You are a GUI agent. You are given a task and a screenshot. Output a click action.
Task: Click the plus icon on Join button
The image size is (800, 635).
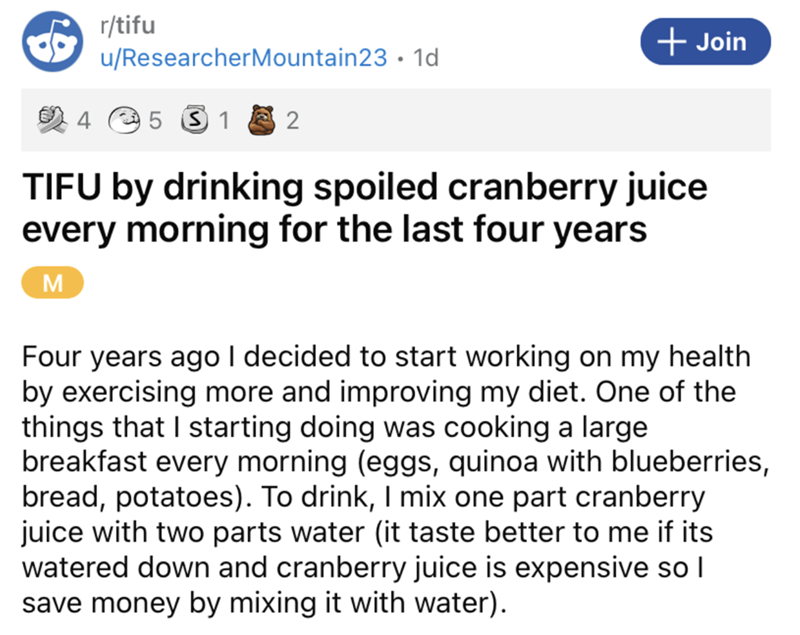[x=666, y=41]
